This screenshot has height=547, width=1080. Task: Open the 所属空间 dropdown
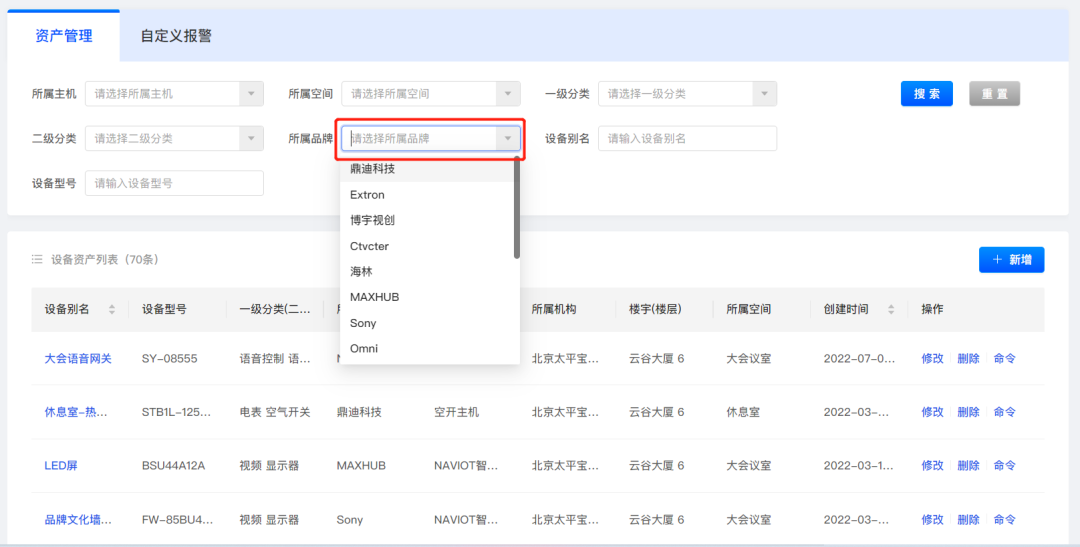[431, 94]
